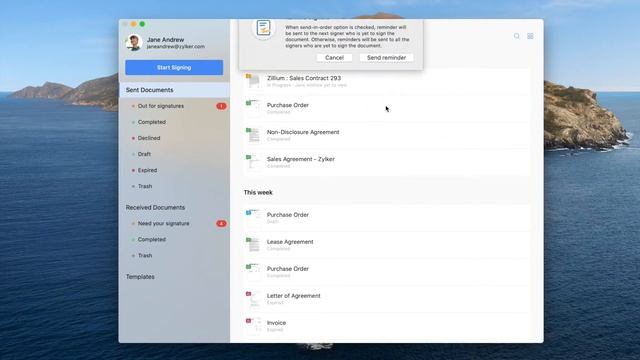The image size is (640, 360).
Task: Open Need your signature list
Action: pos(163,224)
